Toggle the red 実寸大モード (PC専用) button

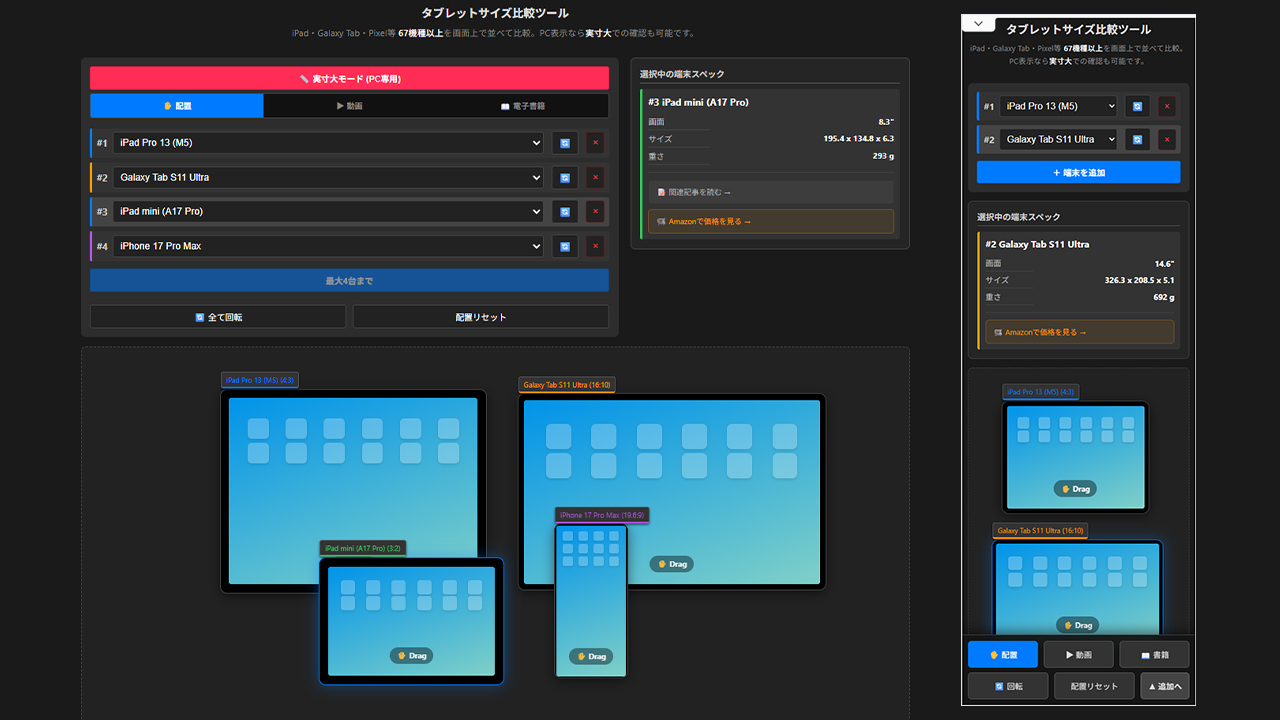click(349, 78)
